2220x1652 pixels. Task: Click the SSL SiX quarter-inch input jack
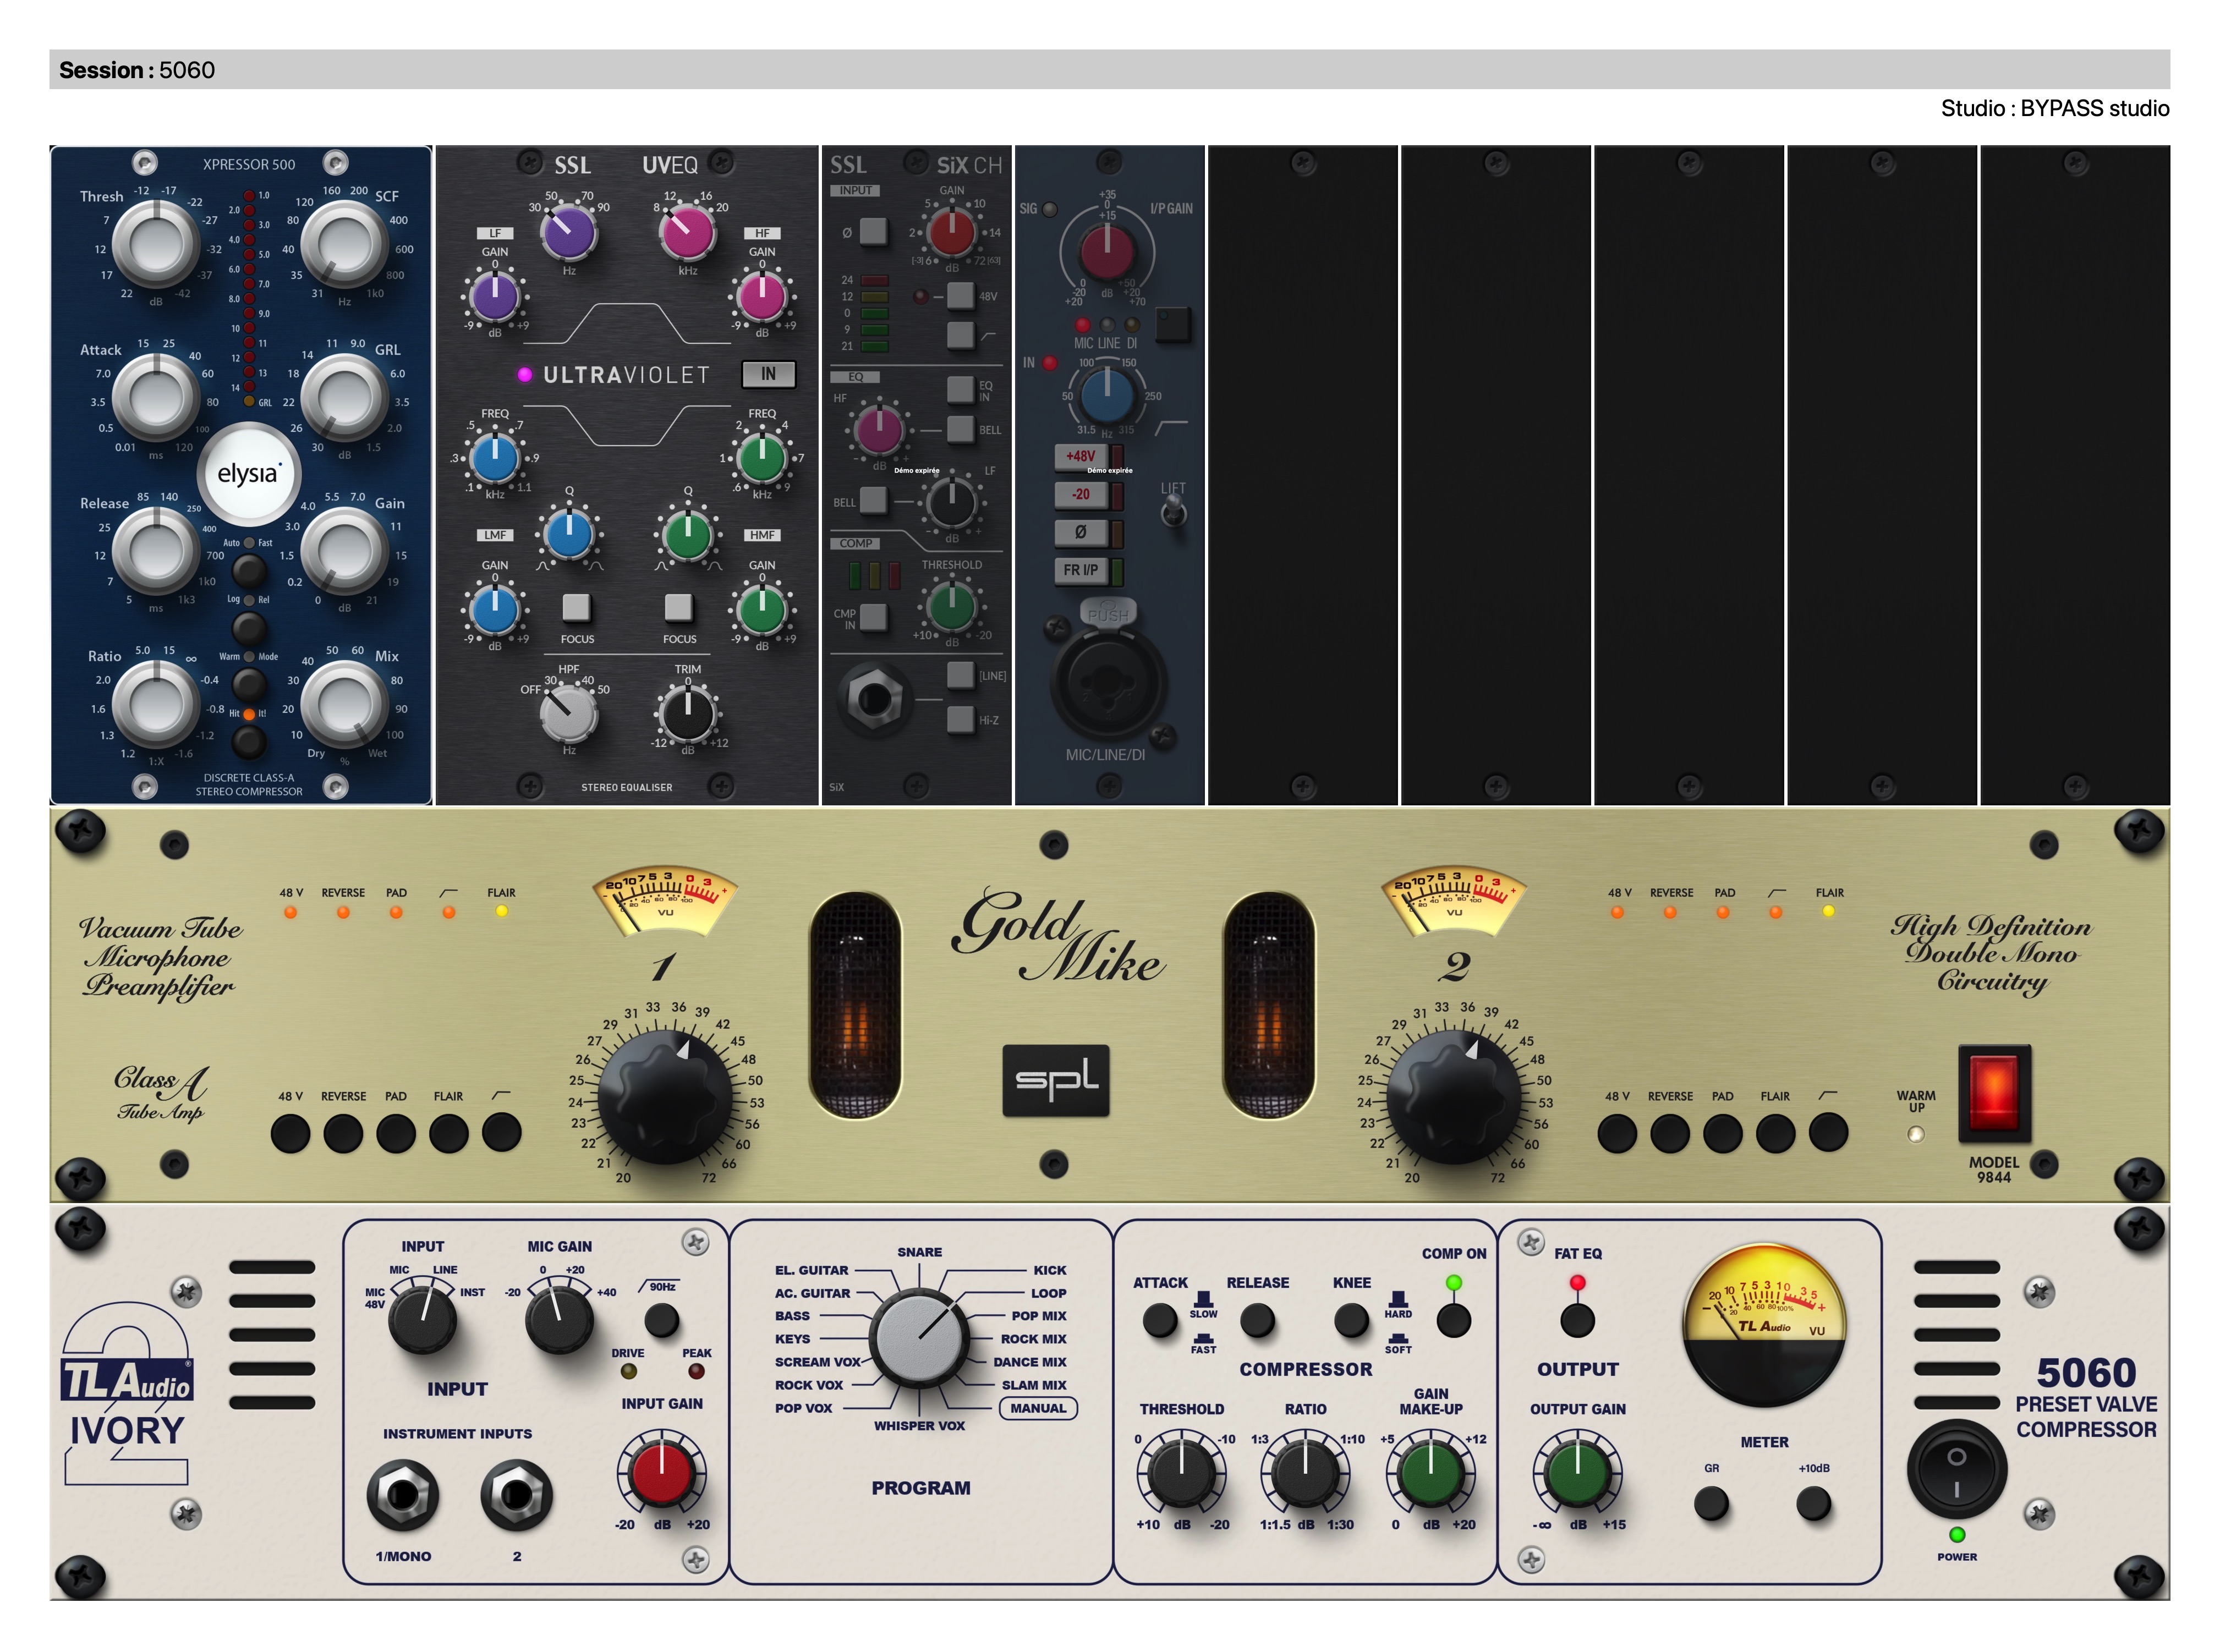(x=874, y=698)
